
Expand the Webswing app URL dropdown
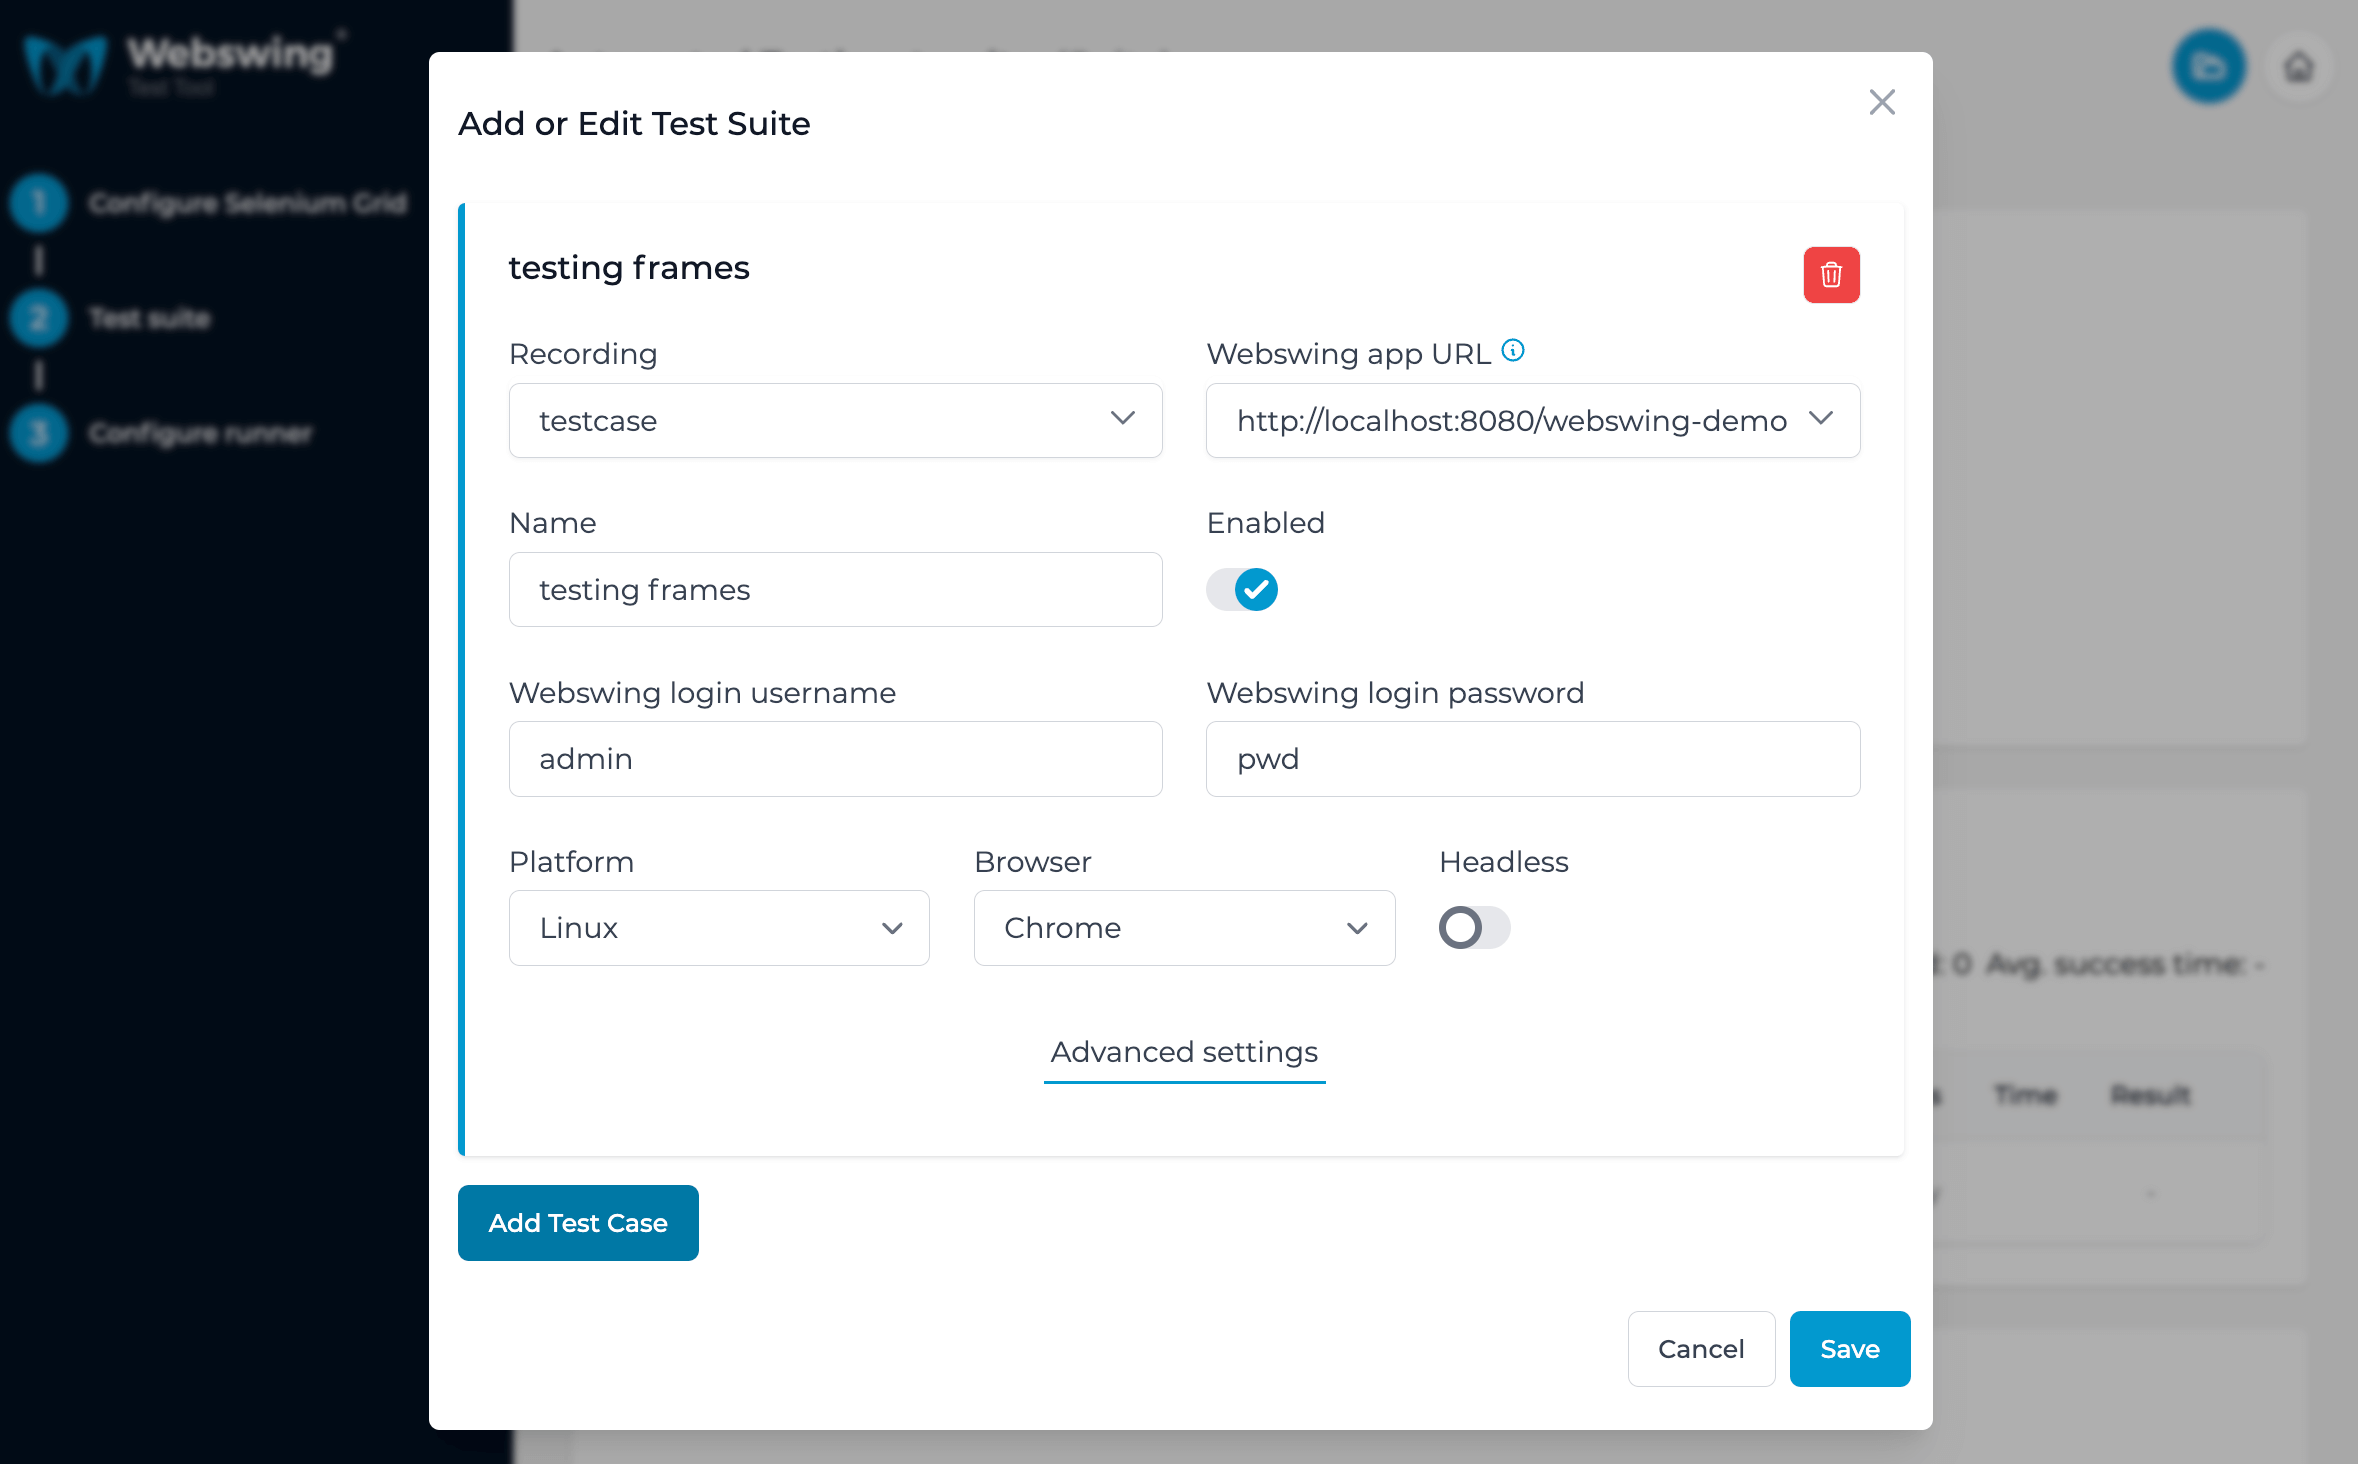(x=1532, y=421)
